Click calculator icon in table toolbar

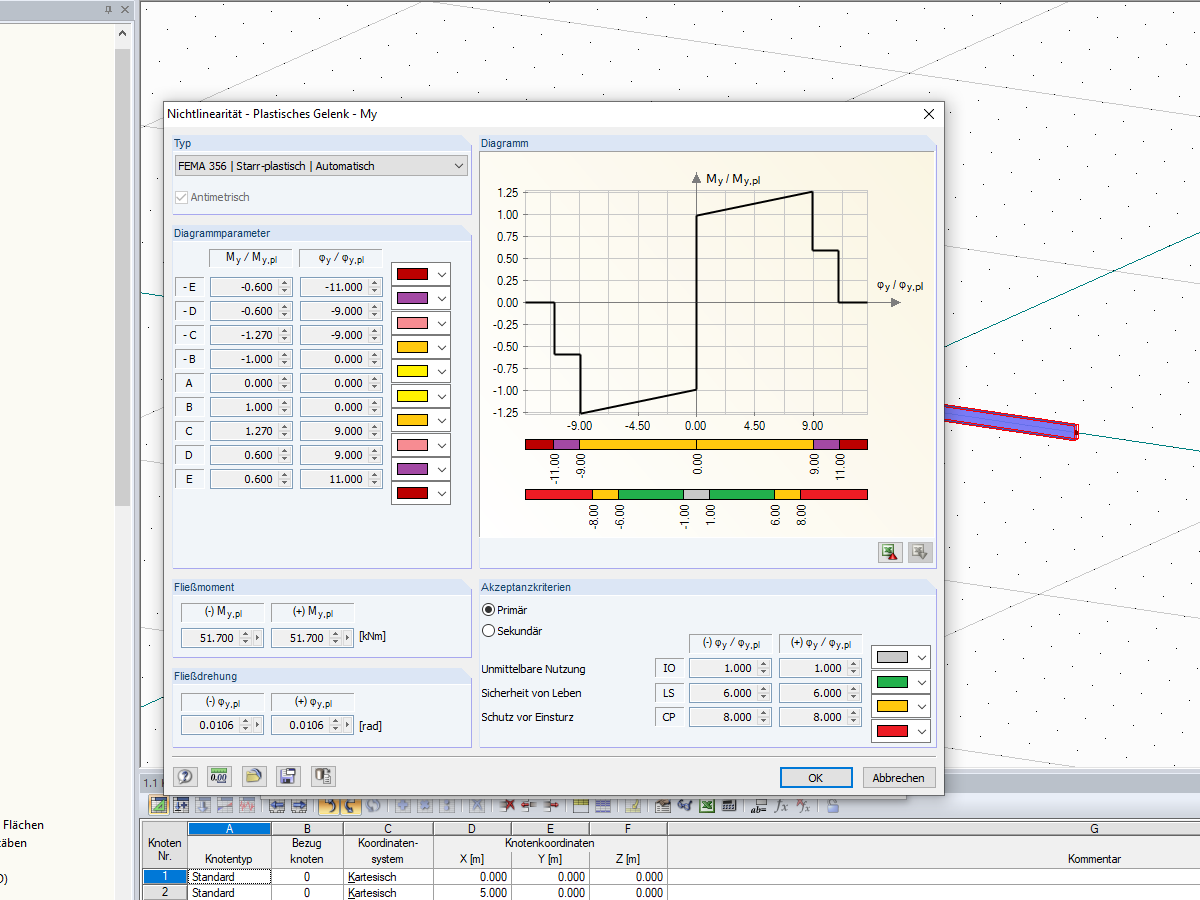tap(729, 805)
